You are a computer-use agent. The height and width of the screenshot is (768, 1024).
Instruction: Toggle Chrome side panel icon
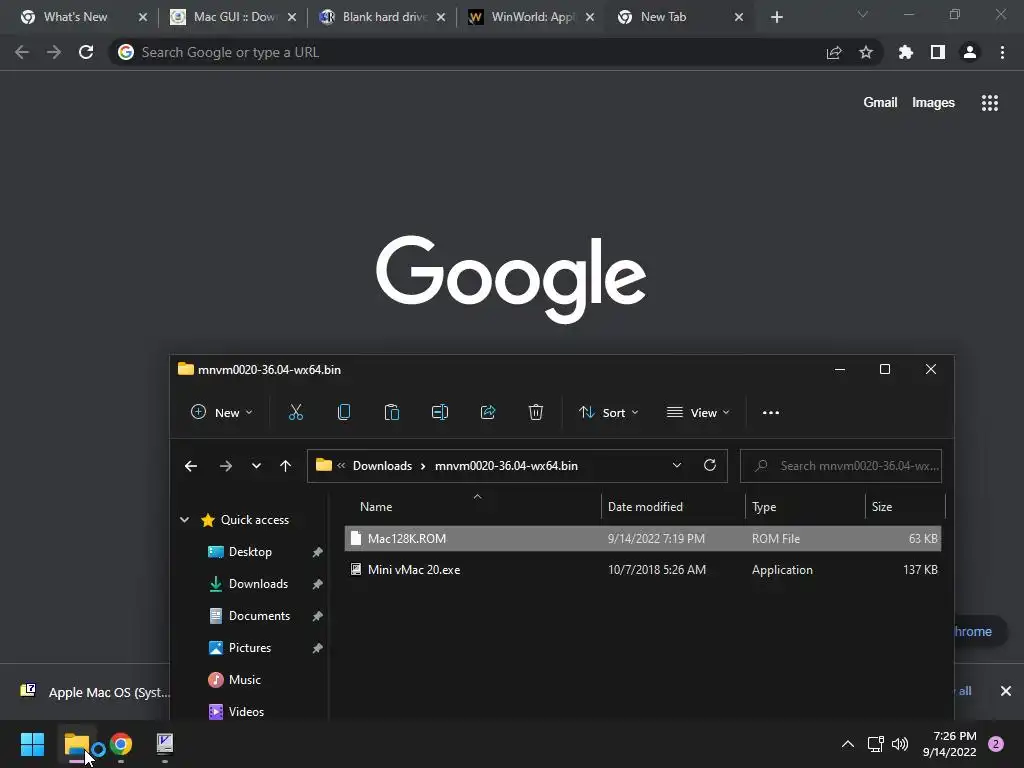point(938,52)
